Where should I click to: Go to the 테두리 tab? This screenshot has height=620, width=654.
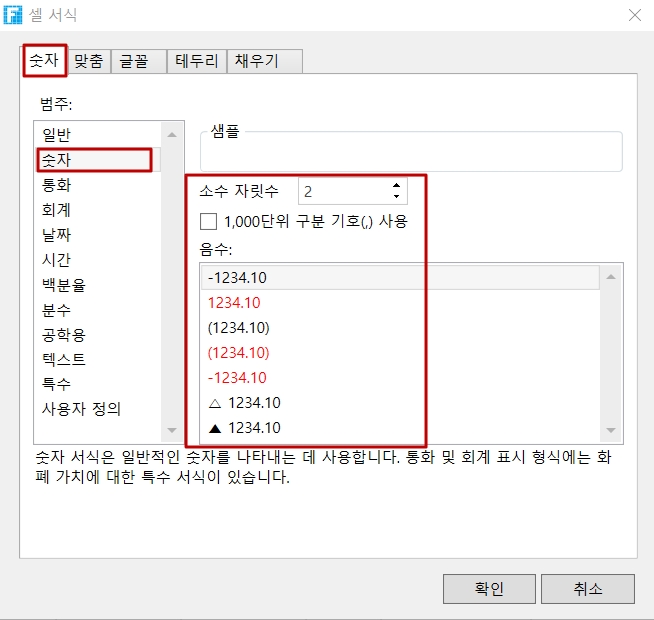click(196, 61)
